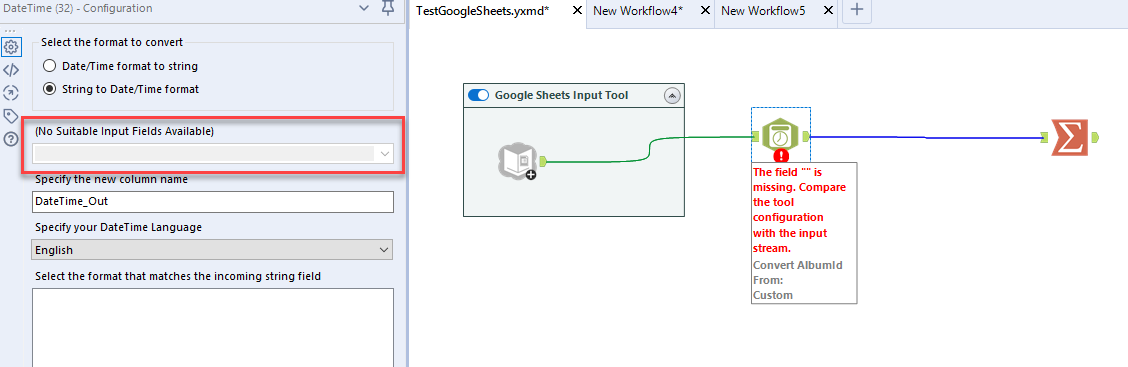The height and width of the screenshot is (367, 1128).
Task: Open the Configuration gear icon in sidebar
Action: pyautogui.click(x=11, y=47)
